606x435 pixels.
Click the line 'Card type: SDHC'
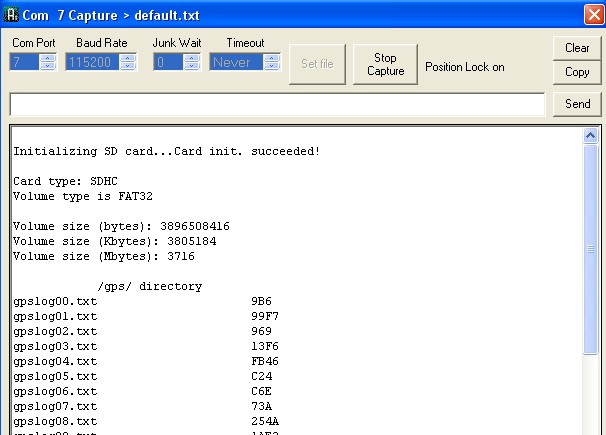(65, 181)
